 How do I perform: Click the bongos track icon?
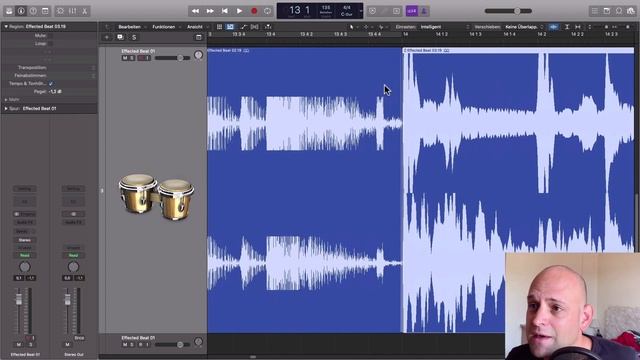tap(156, 199)
